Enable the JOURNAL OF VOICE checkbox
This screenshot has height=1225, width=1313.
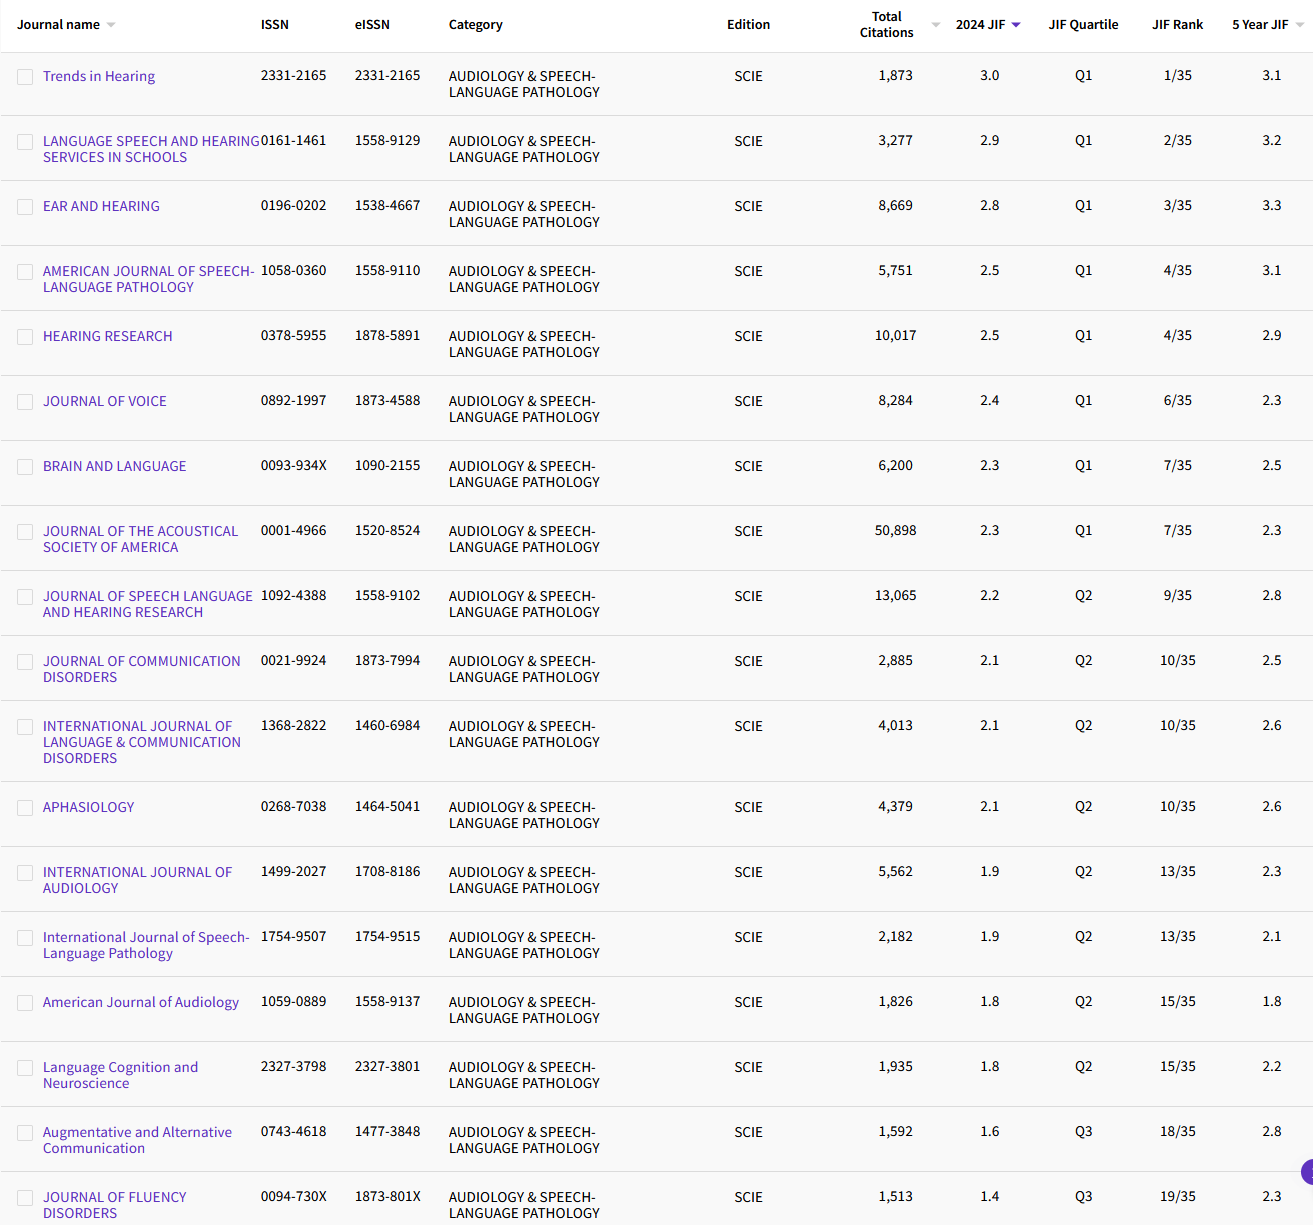click(25, 402)
